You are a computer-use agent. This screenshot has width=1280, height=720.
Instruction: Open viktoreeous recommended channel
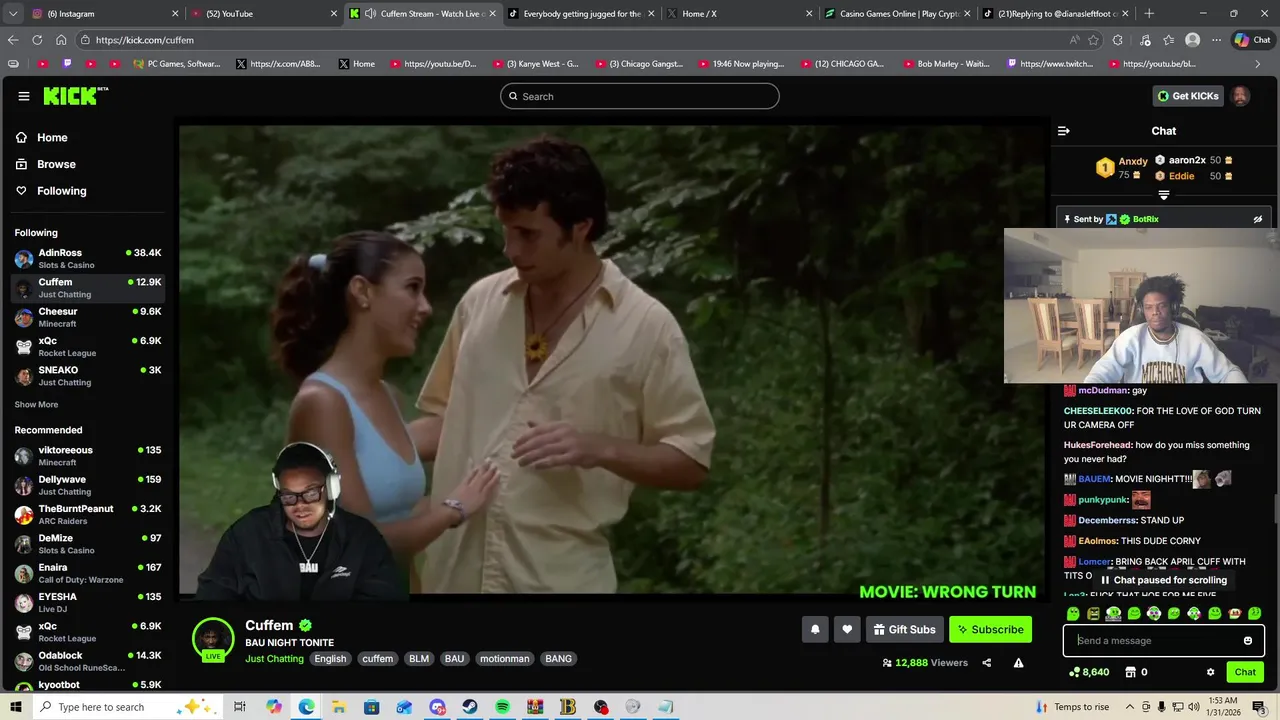pyautogui.click(x=88, y=456)
